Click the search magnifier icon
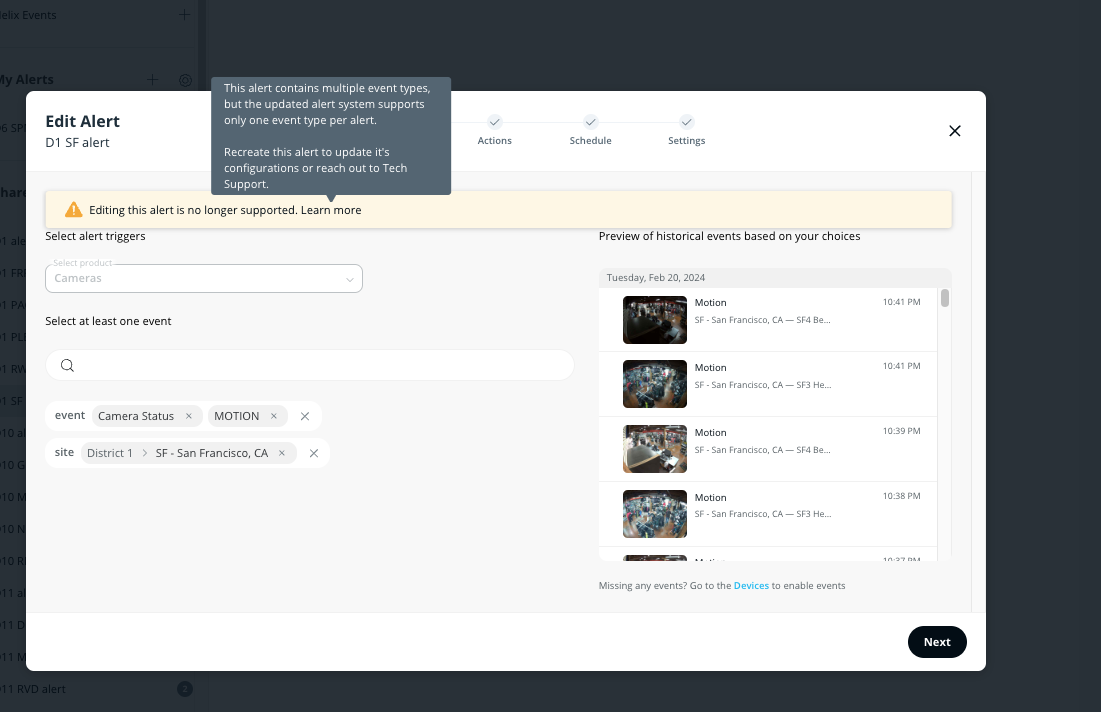Image resolution: width=1101 pixels, height=712 pixels. (x=67, y=365)
